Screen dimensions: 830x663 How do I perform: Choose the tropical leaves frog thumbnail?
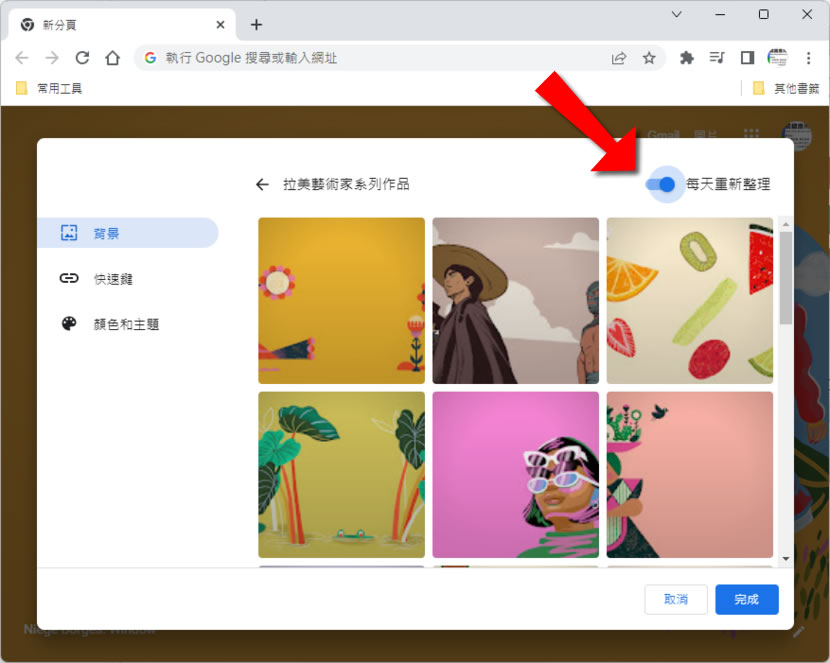[x=341, y=475]
